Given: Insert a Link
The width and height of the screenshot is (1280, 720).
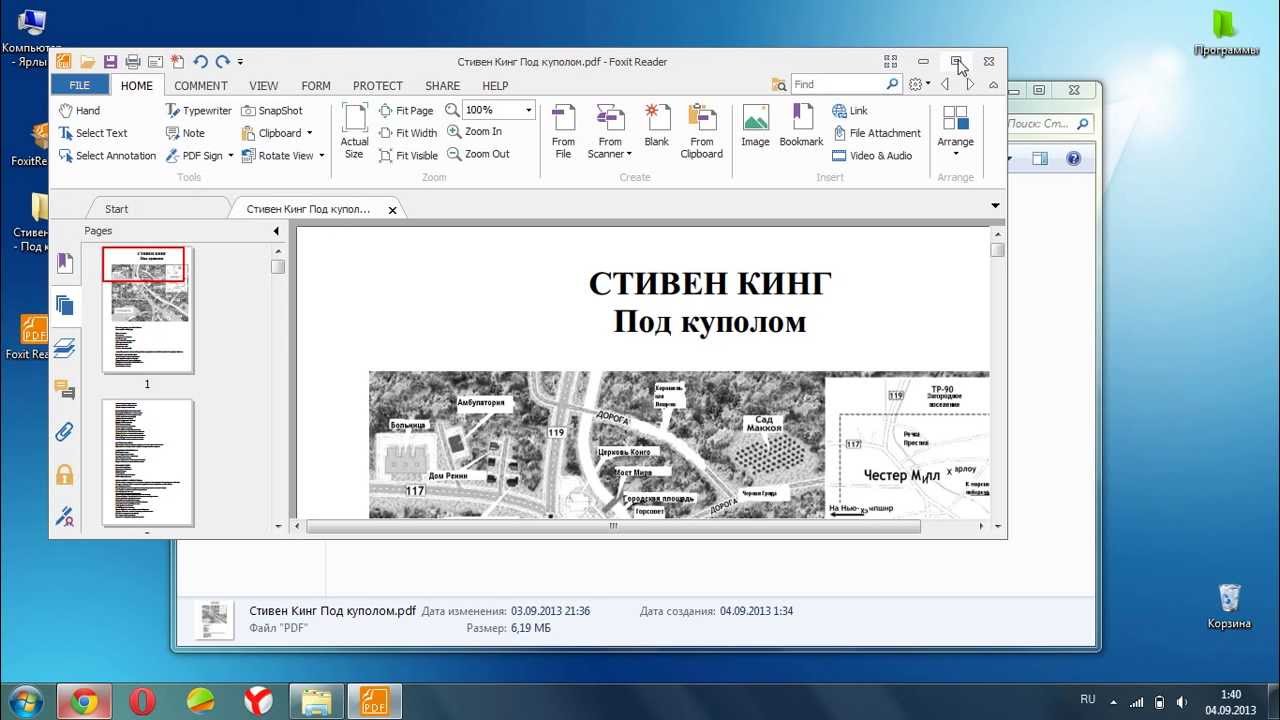Looking at the screenshot, I should click(x=850, y=111).
